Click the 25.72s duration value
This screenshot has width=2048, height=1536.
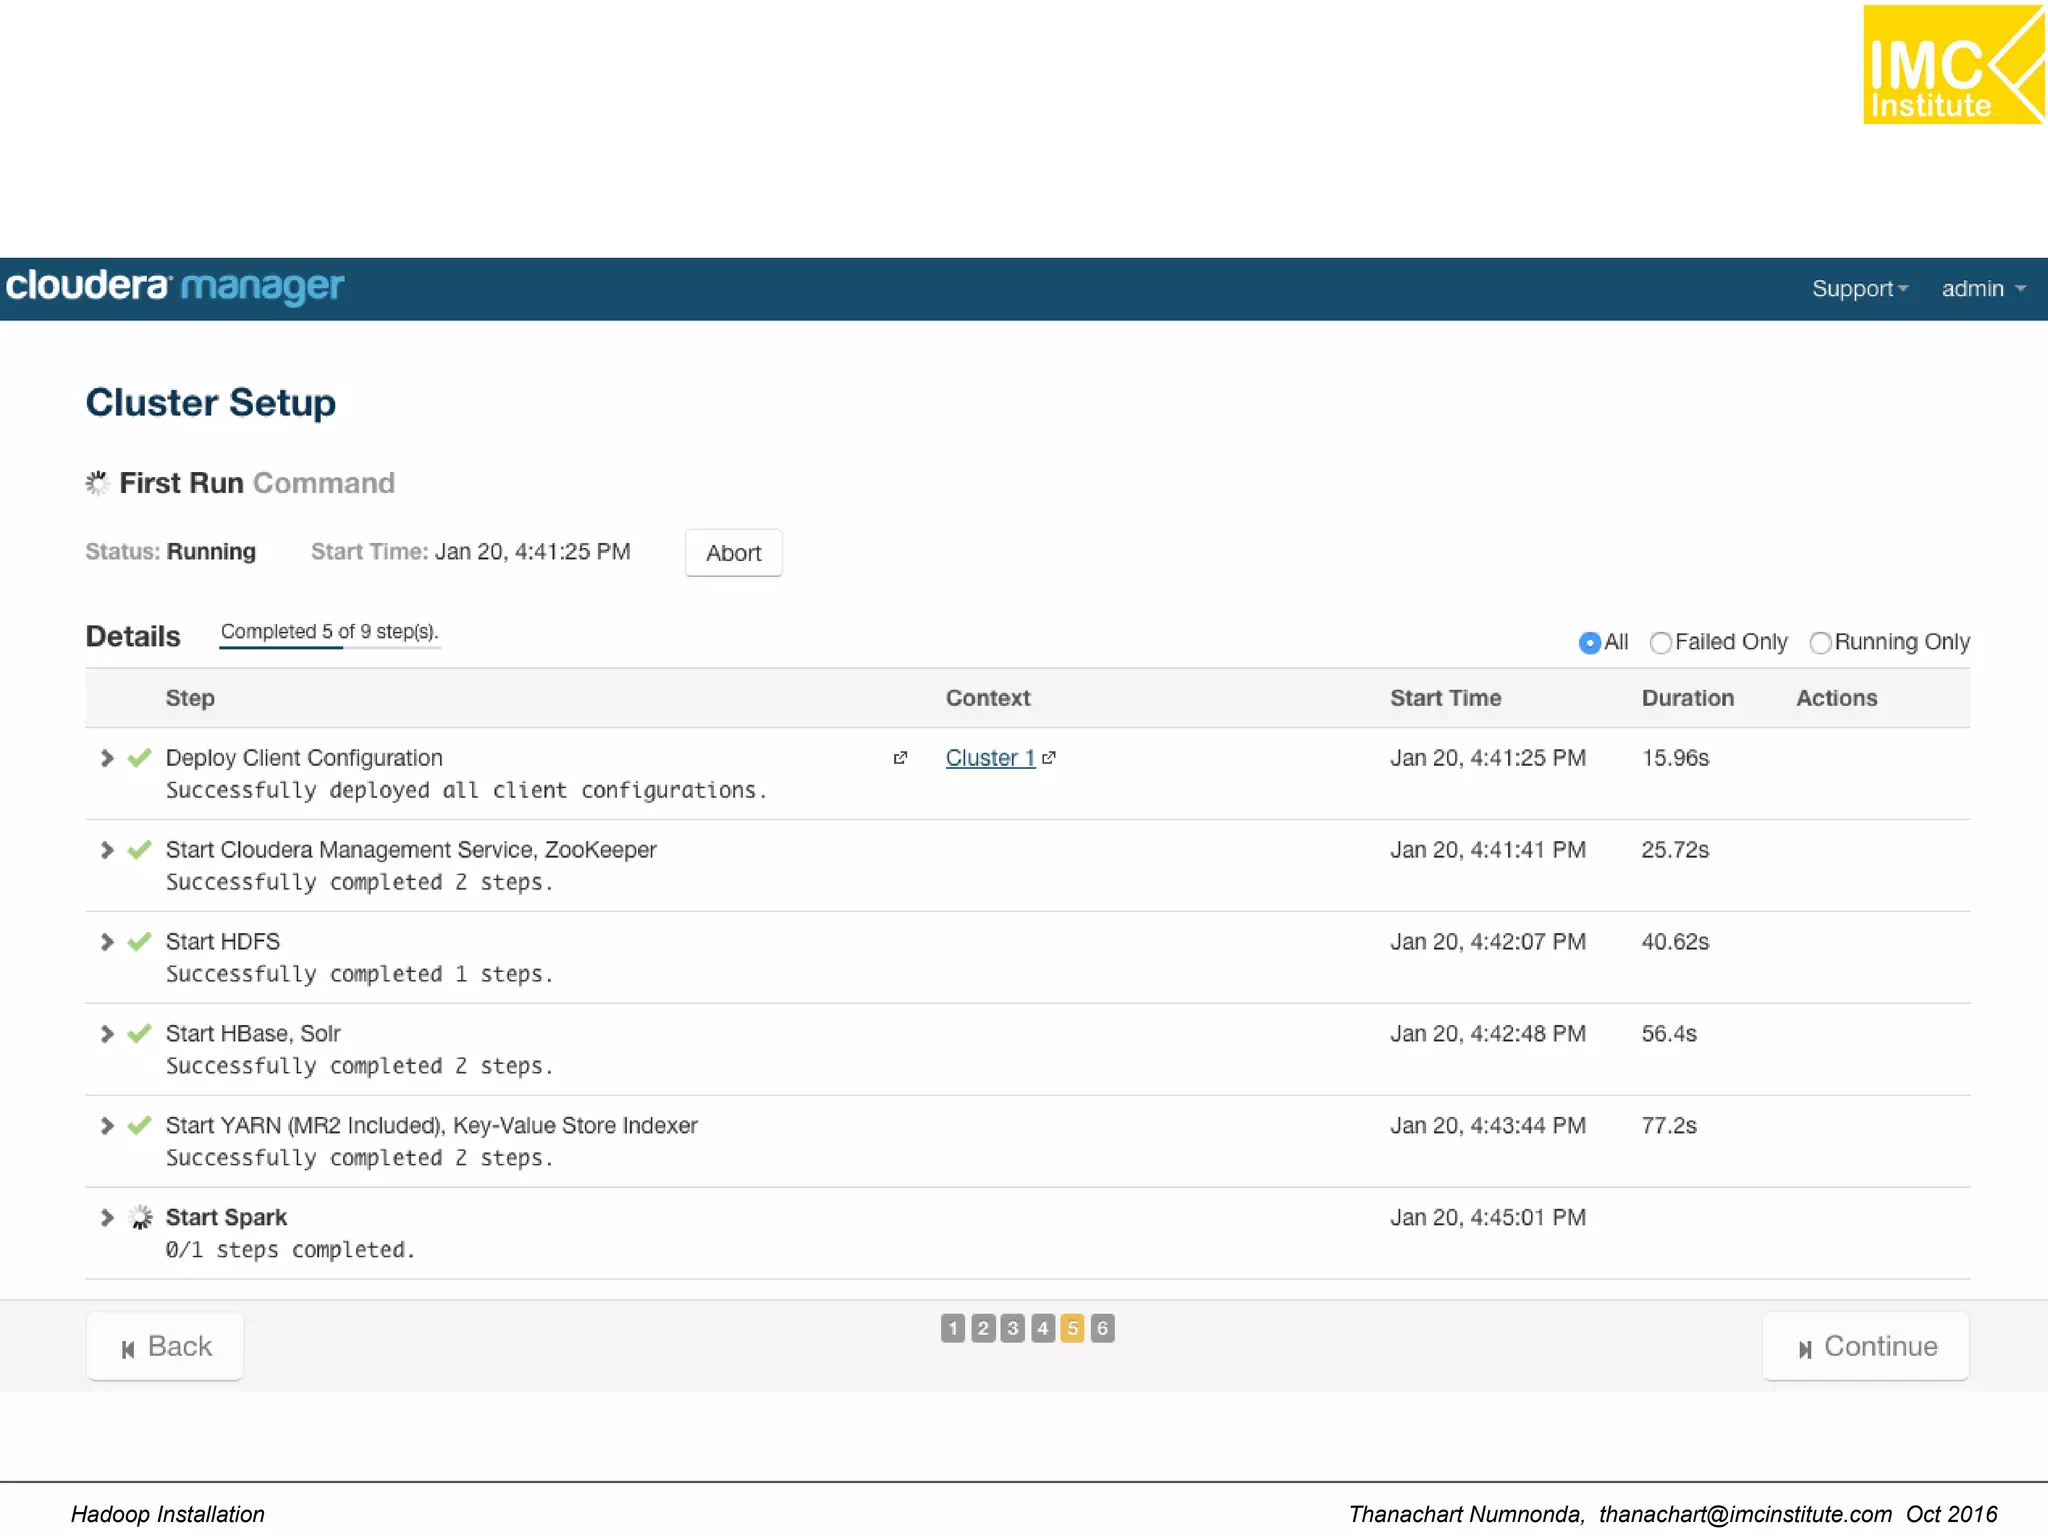coord(1675,850)
